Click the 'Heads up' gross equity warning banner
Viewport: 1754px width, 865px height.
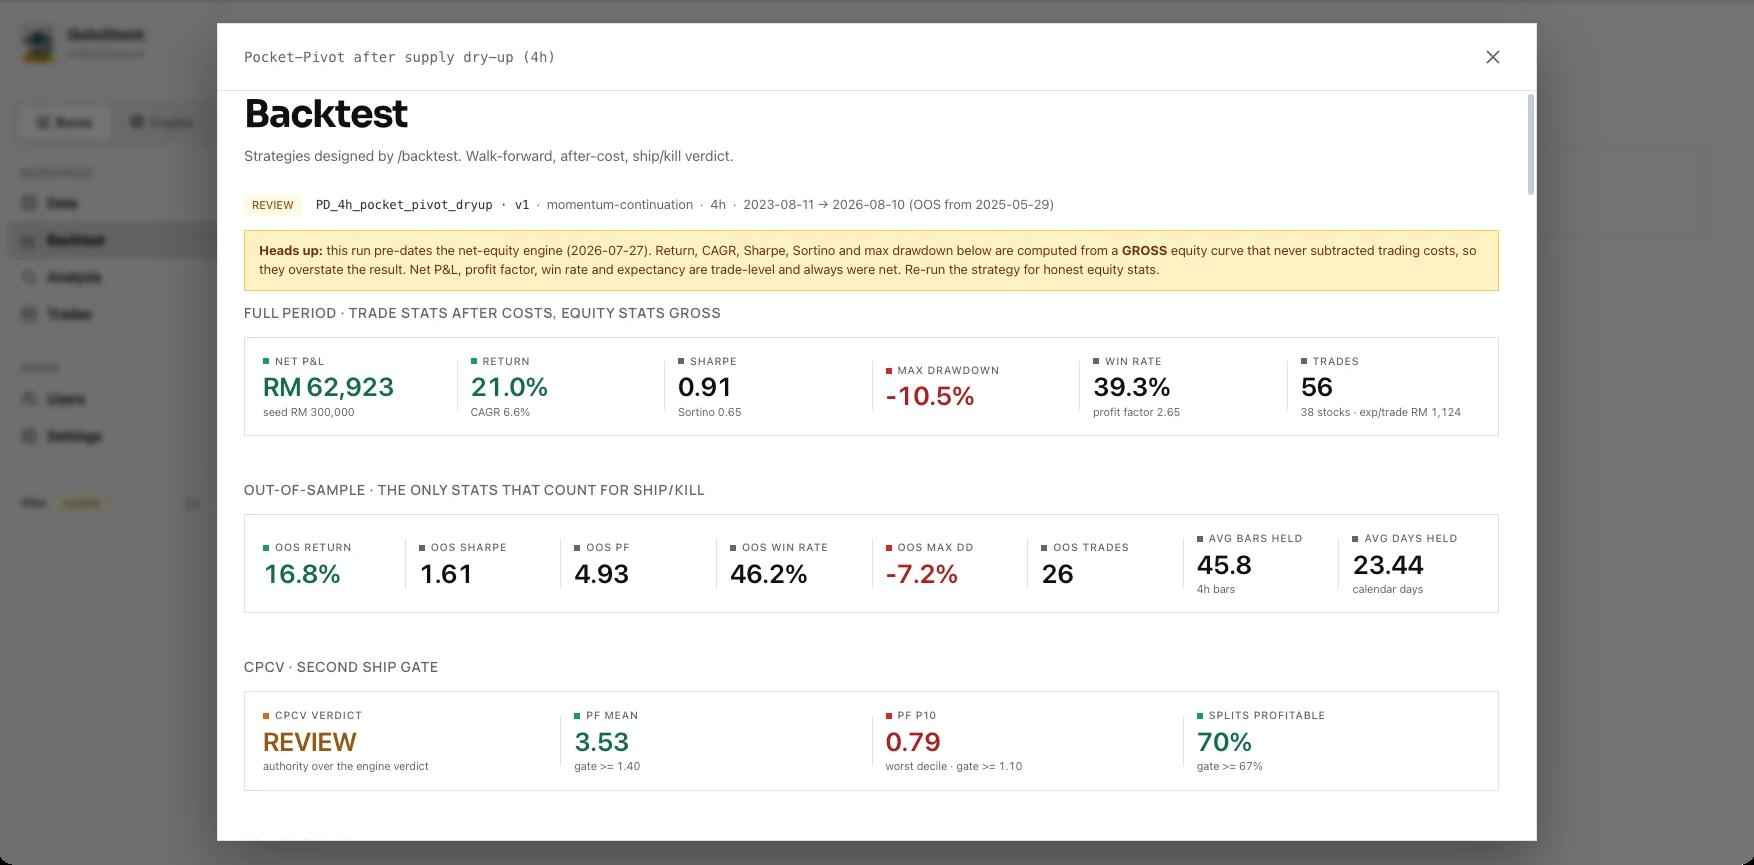click(871, 260)
